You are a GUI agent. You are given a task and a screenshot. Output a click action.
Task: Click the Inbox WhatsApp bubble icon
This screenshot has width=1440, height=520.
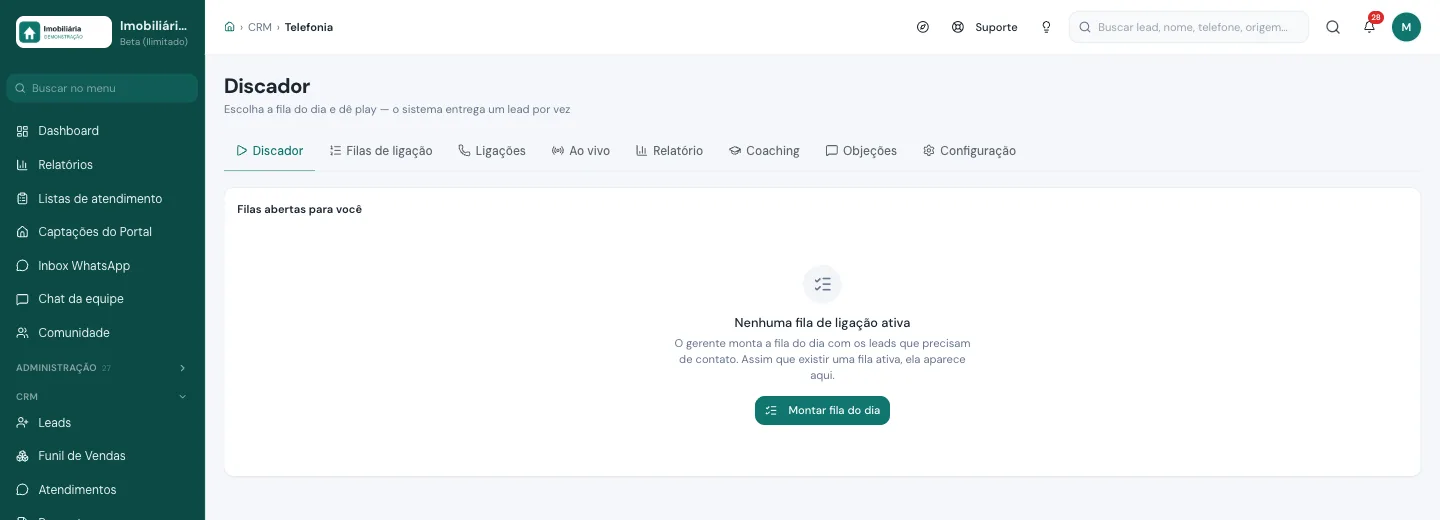point(22,266)
